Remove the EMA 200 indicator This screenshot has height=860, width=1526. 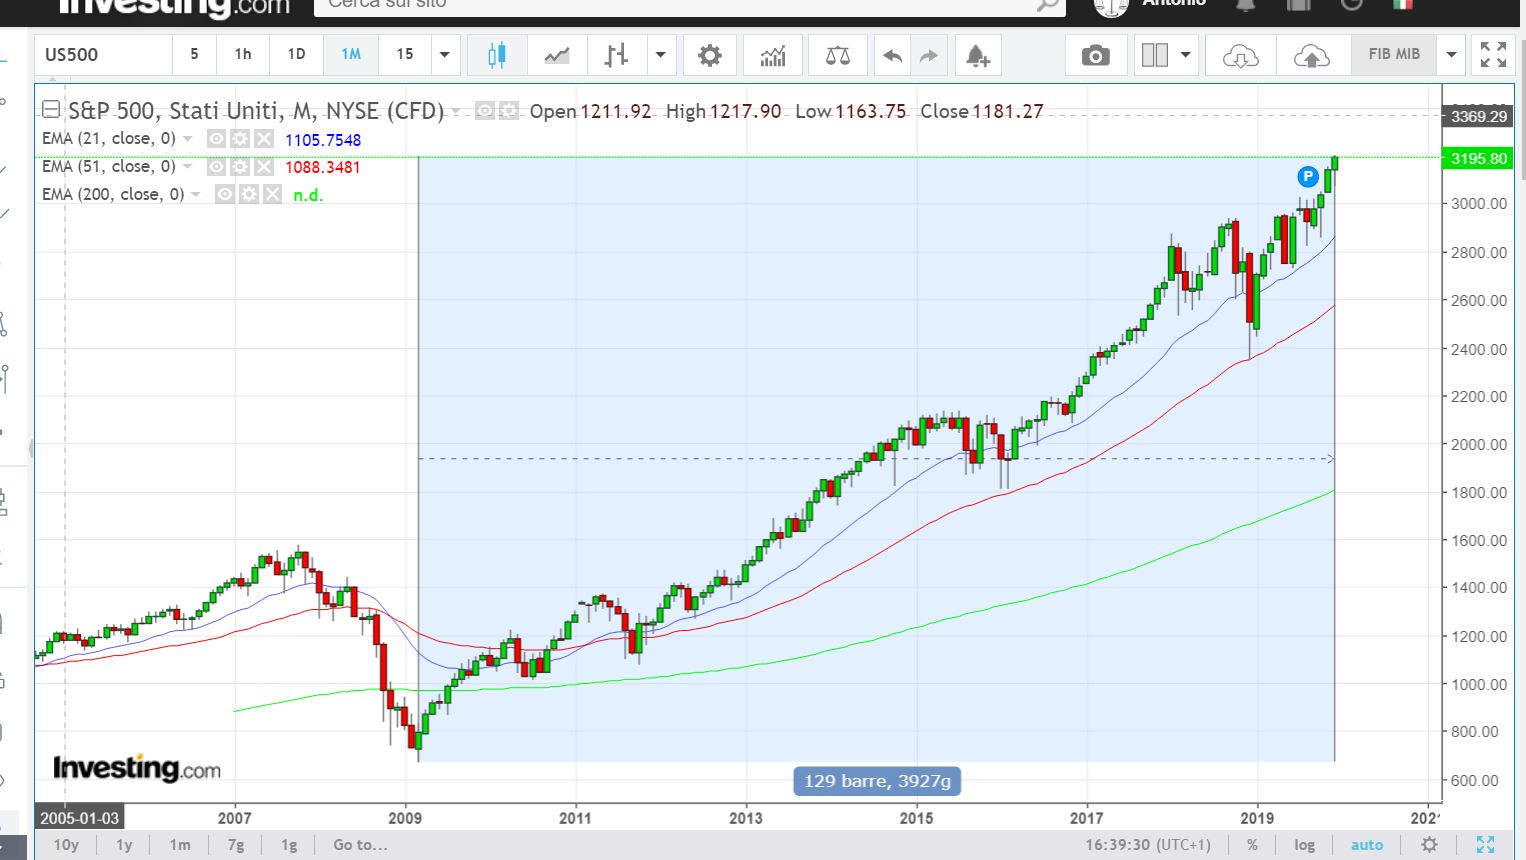(x=272, y=194)
